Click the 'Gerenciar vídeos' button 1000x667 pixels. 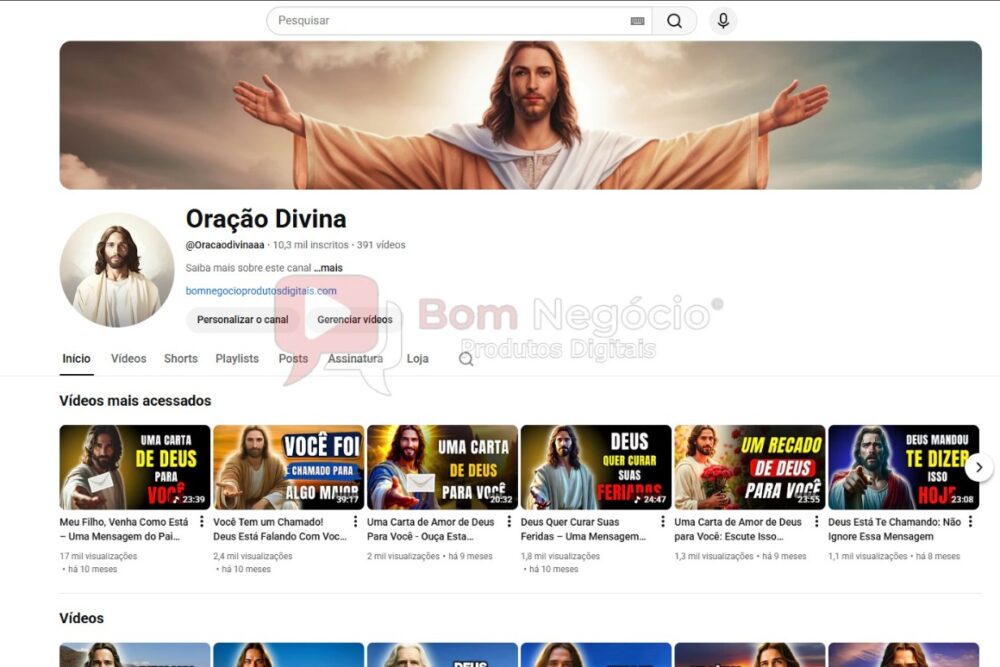tap(355, 320)
